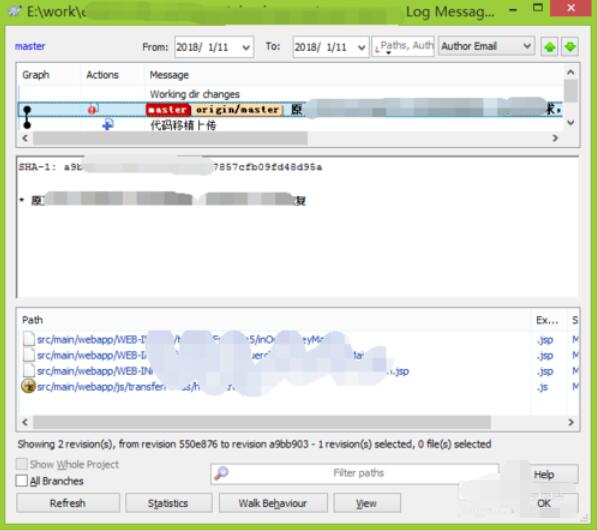Click the magnifier icon in Filter paths
Viewport: 597px width, 530px height.
(221, 473)
